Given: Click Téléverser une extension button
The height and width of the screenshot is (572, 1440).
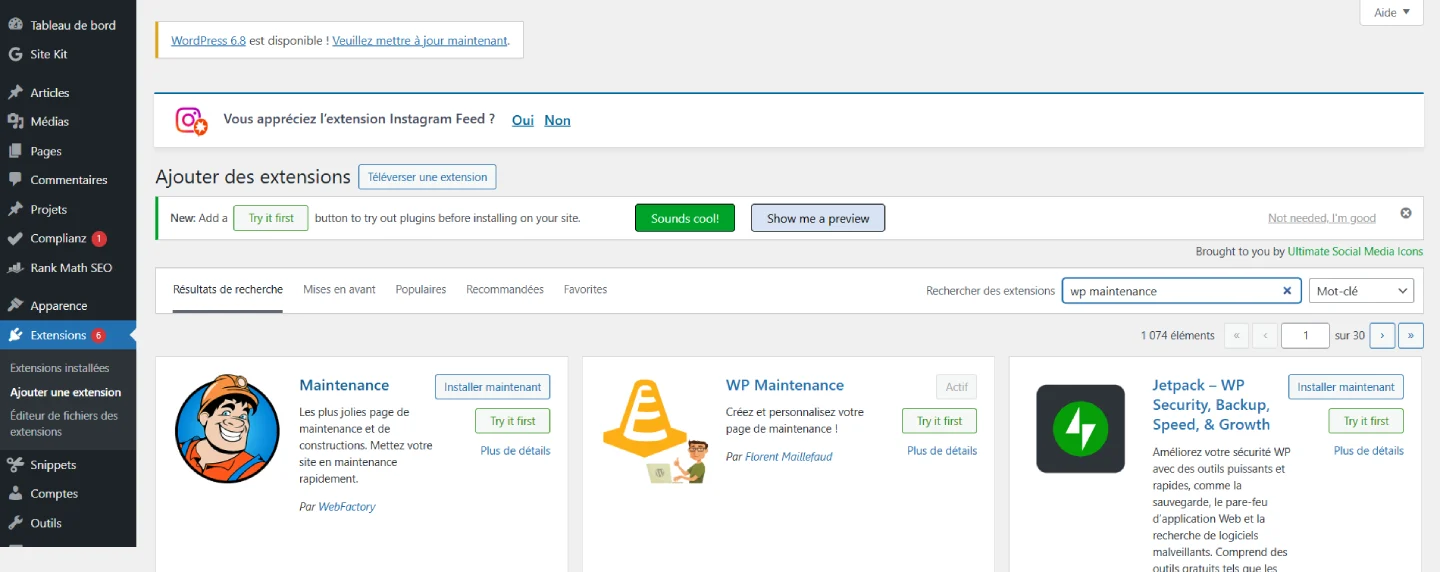Looking at the screenshot, I should pyautogui.click(x=427, y=177).
